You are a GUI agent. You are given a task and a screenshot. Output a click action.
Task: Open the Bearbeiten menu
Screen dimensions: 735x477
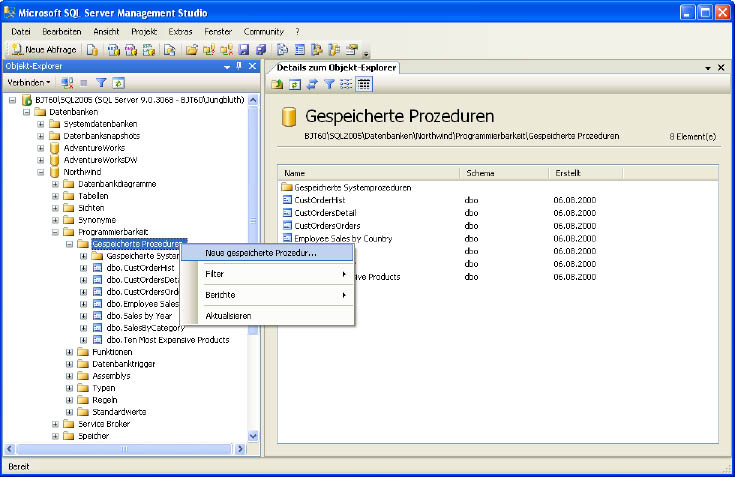point(61,31)
